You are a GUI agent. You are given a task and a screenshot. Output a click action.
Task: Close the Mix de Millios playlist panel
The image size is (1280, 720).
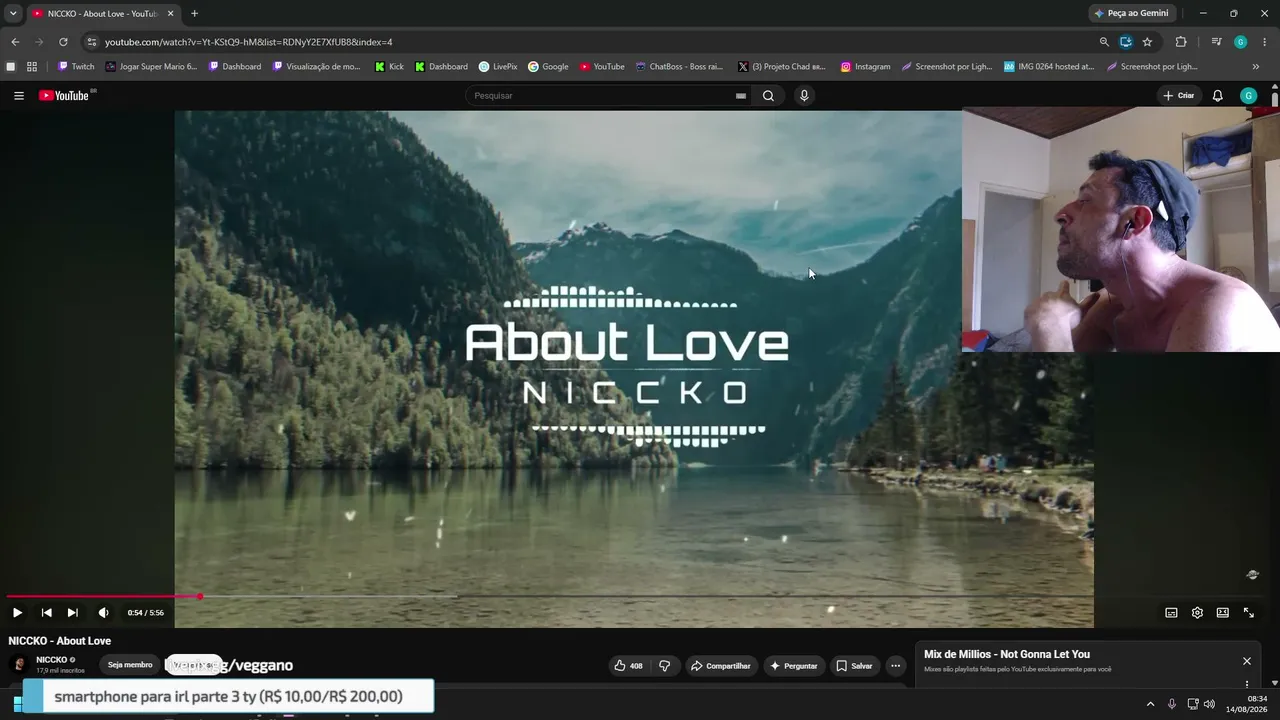(x=1247, y=661)
